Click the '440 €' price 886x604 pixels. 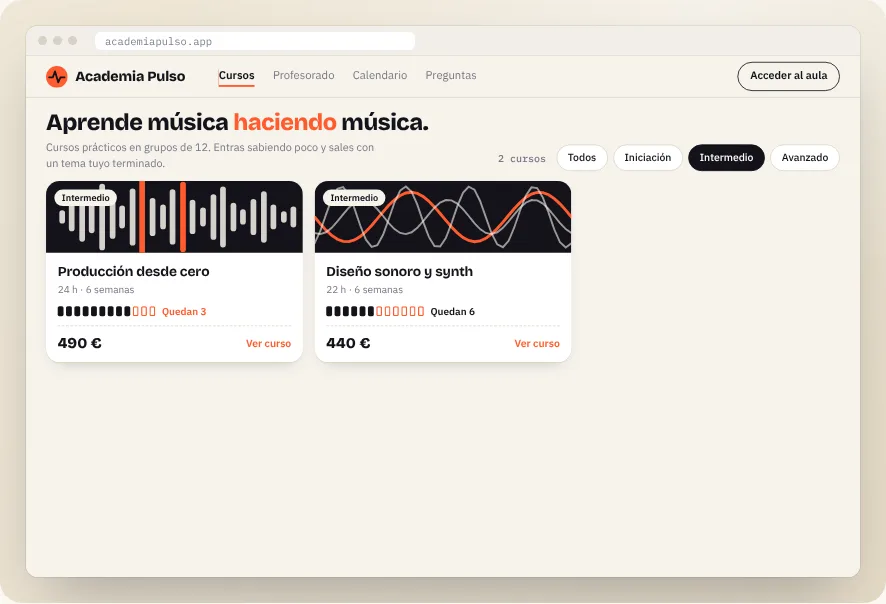[x=348, y=343]
